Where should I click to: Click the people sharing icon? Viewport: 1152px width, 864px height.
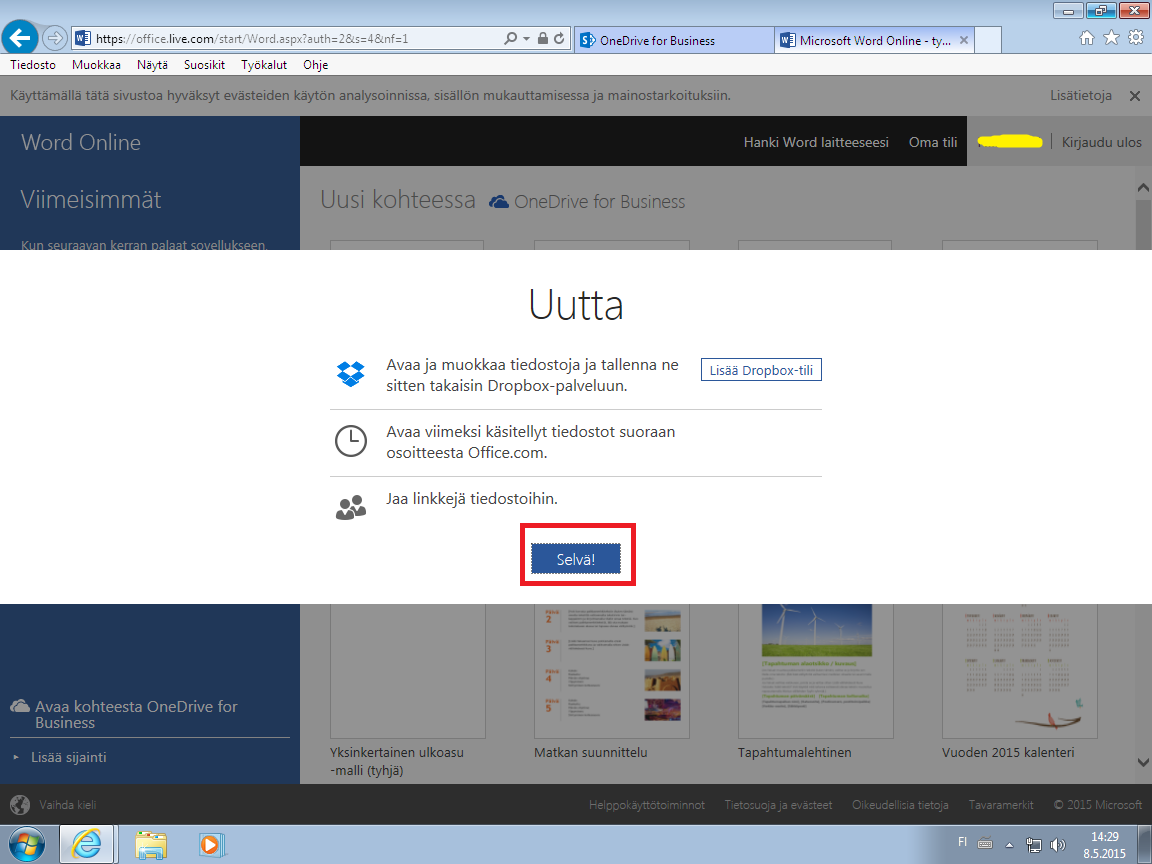[x=350, y=508]
